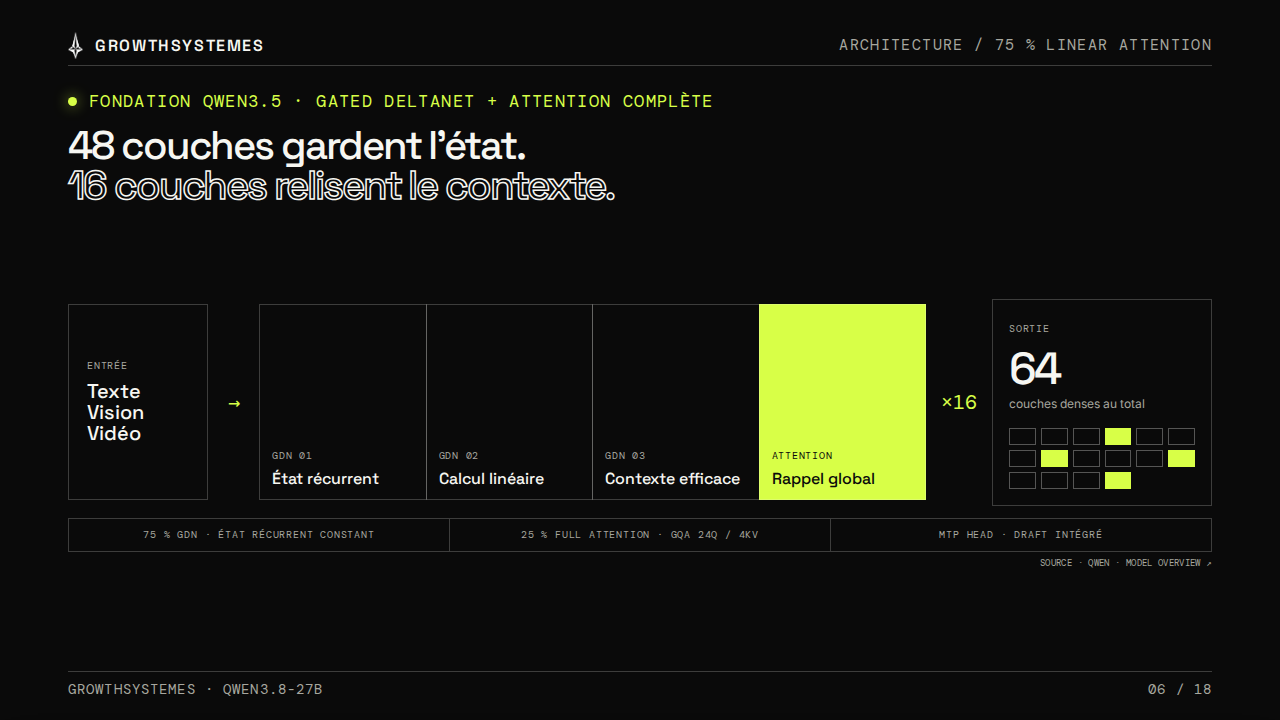Click the word 'Vision' in input card
1280x720 pixels.
pos(116,412)
